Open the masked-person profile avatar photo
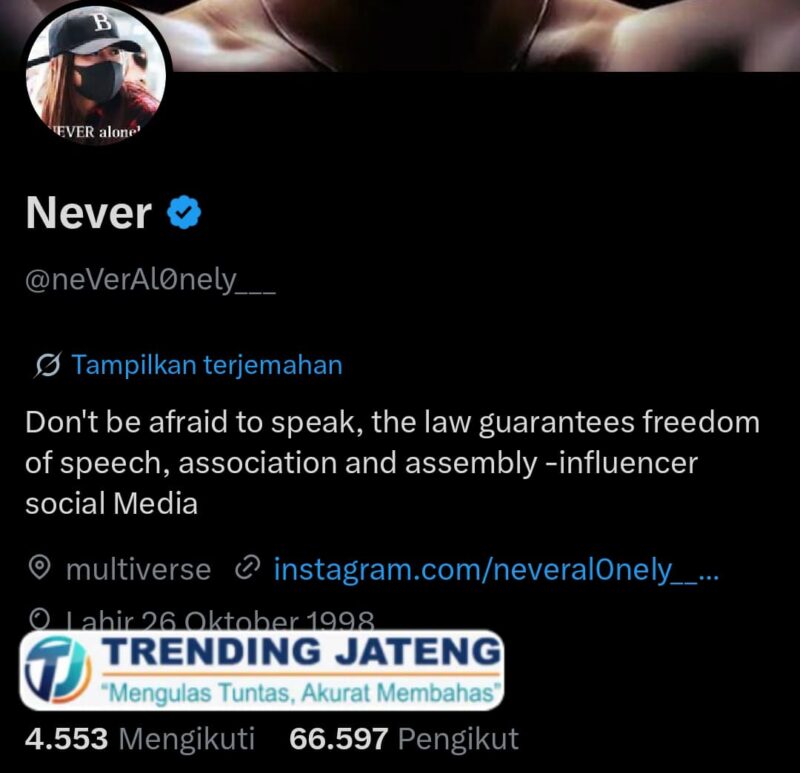 click(96, 75)
